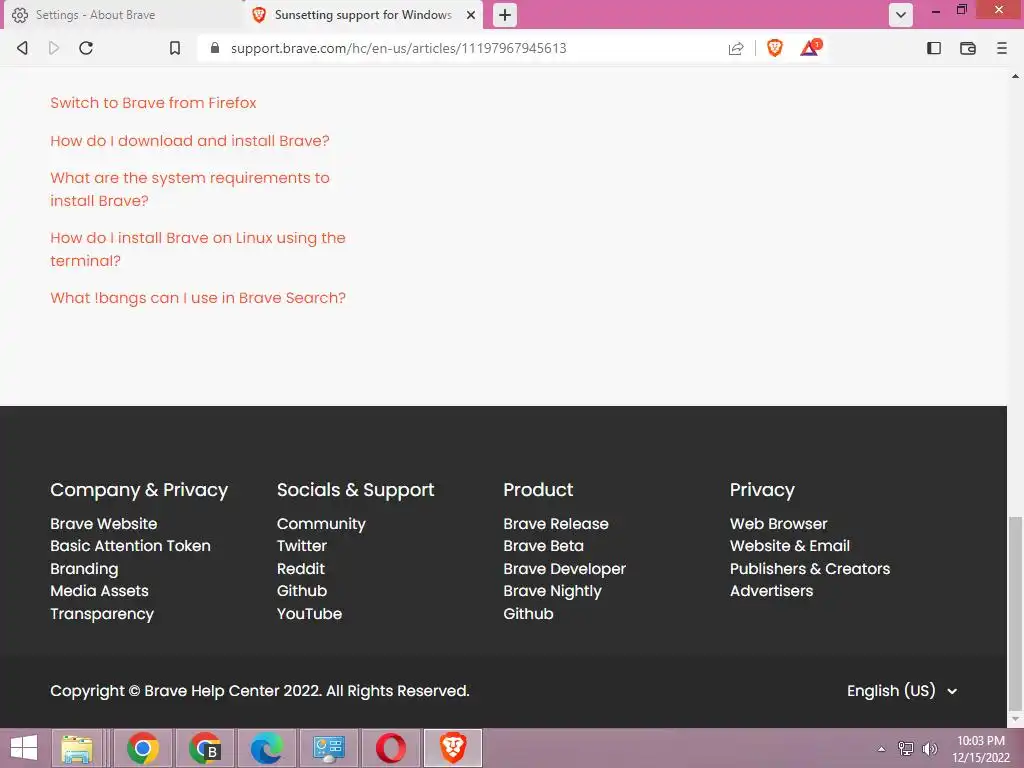This screenshot has height=768, width=1024.
Task: Switch to the Settings - About Brave tab
Action: click(123, 15)
